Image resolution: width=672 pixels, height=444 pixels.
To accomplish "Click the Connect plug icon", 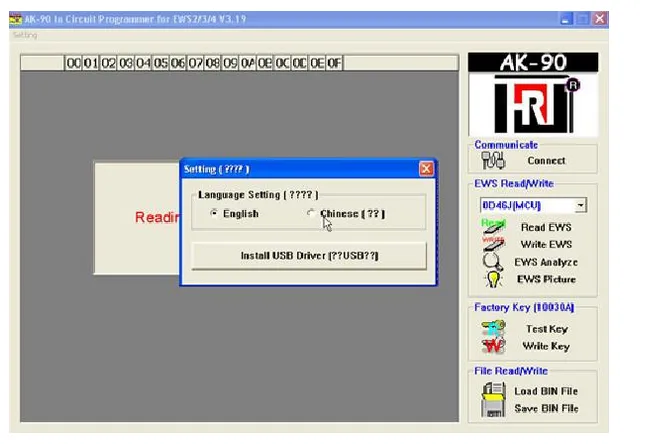I will (494, 161).
